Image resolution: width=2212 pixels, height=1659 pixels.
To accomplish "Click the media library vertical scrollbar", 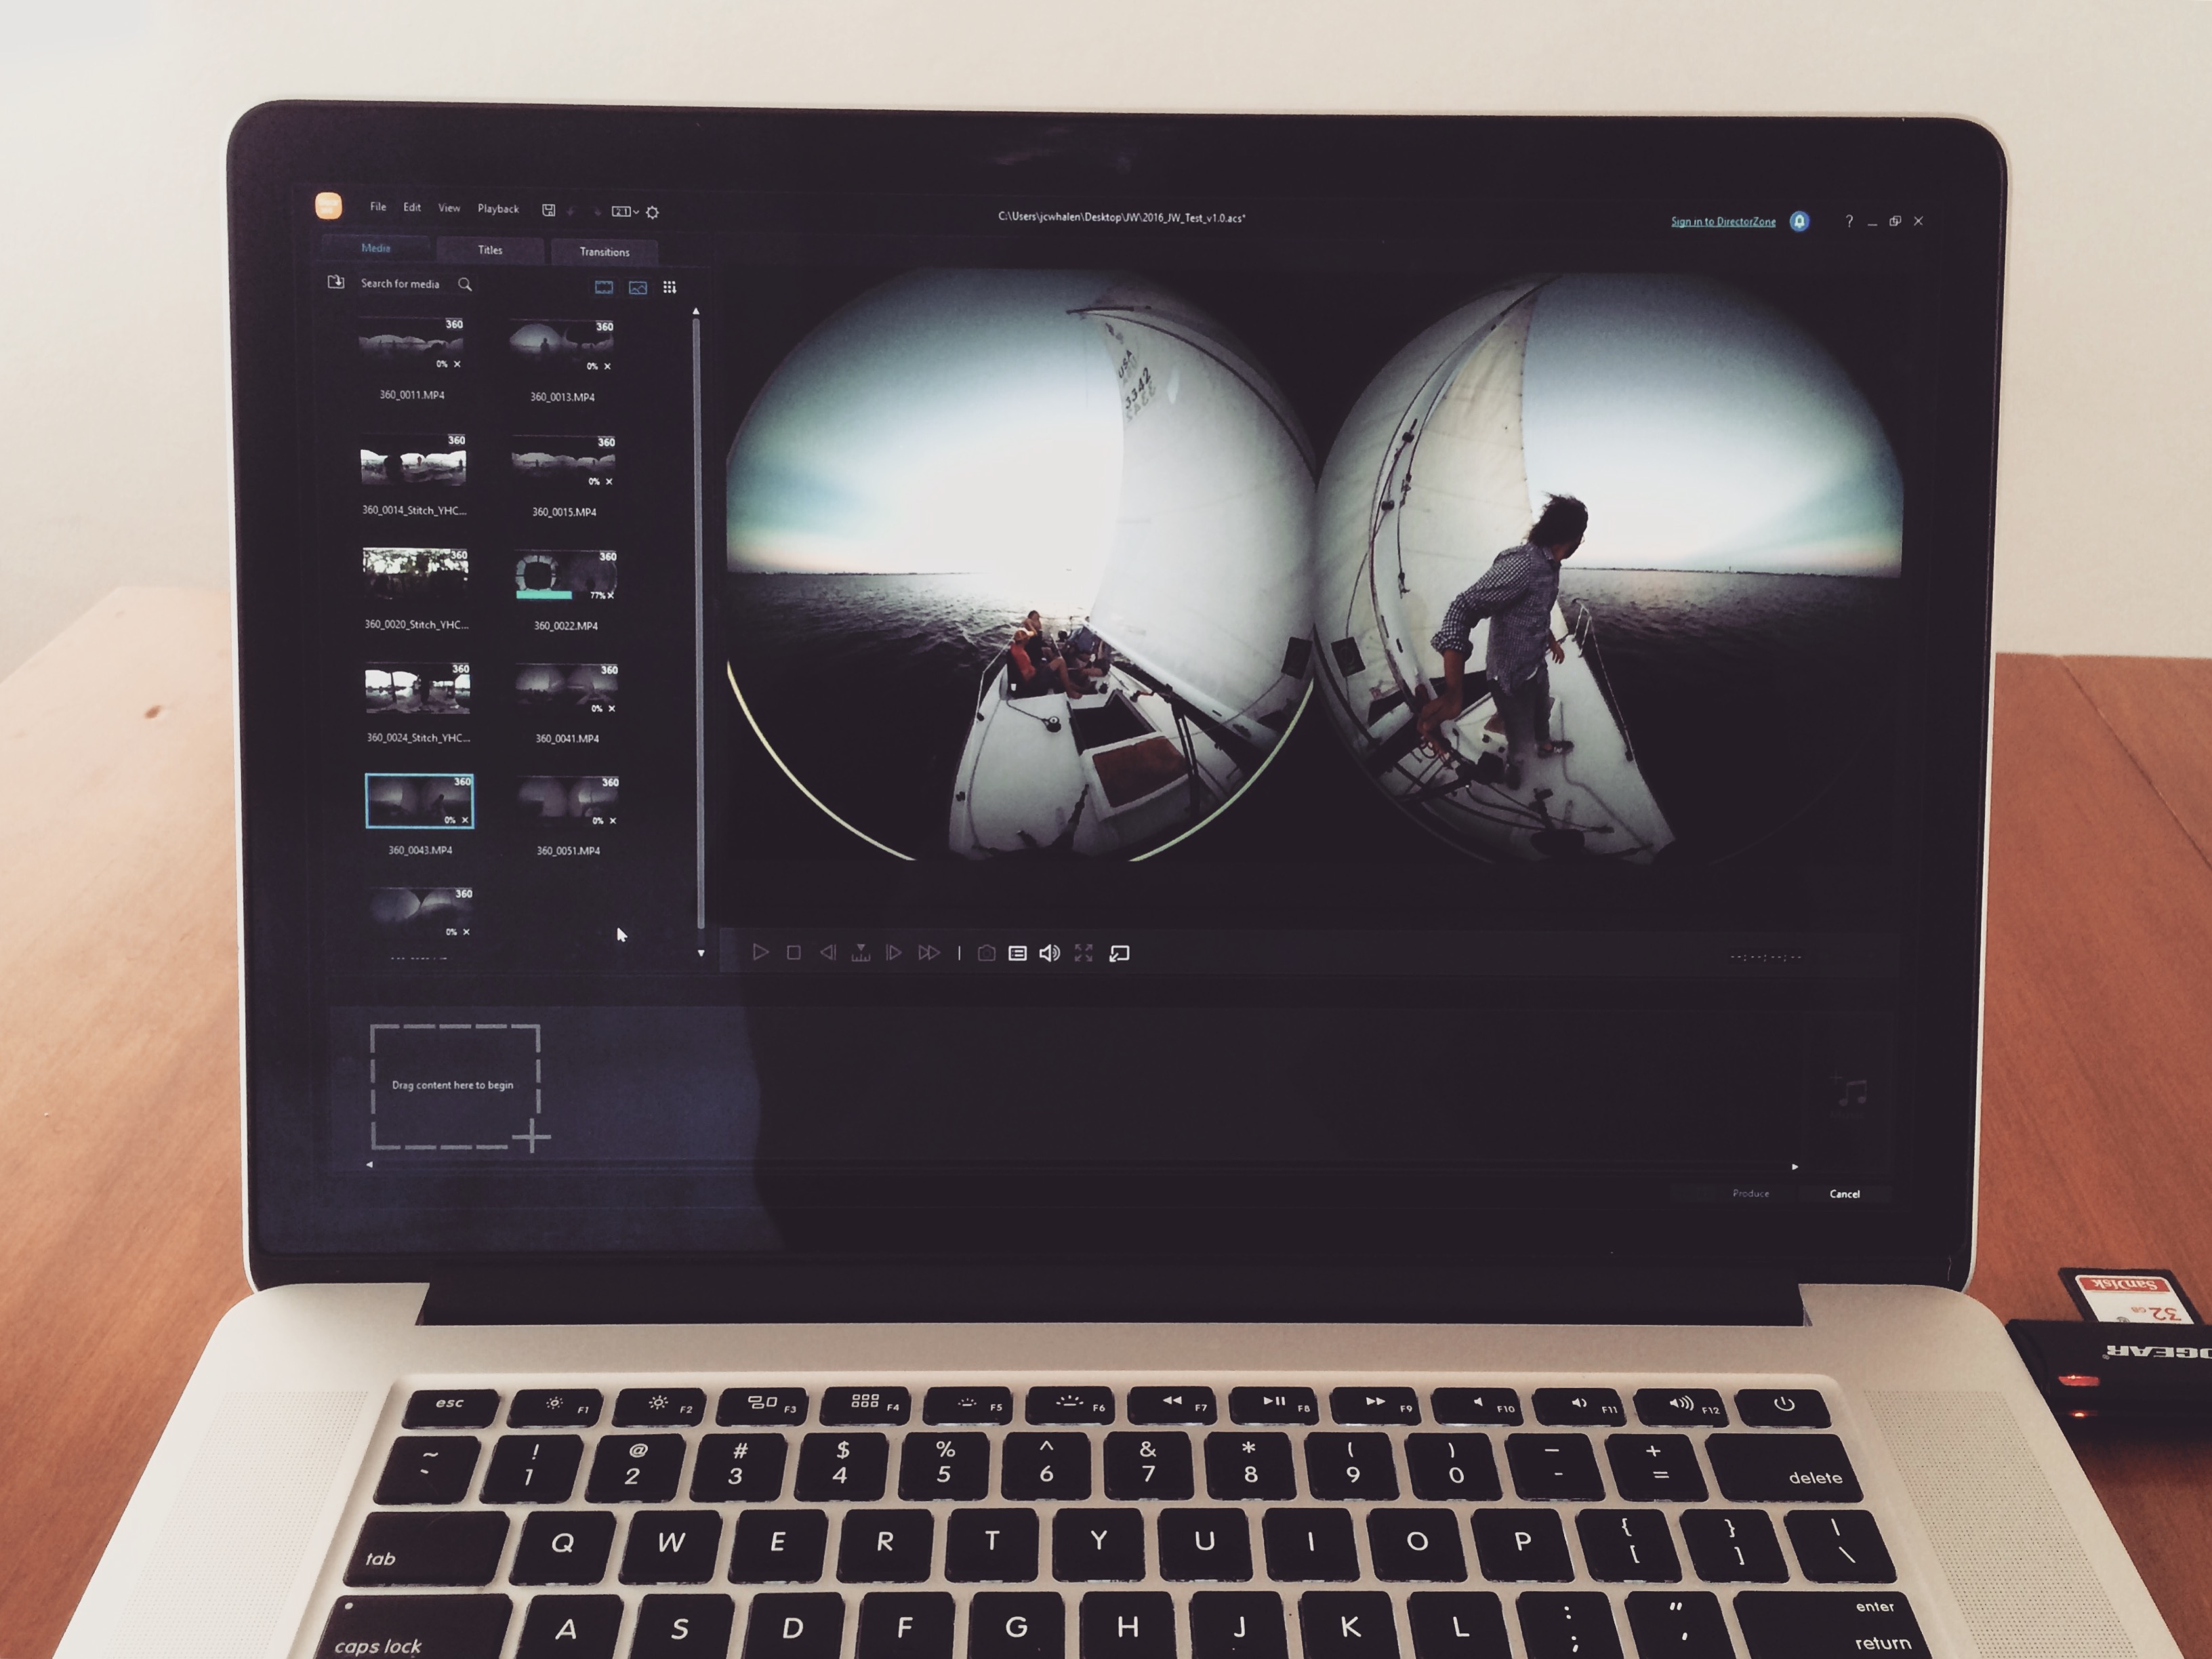I will (x=699, y=625).
